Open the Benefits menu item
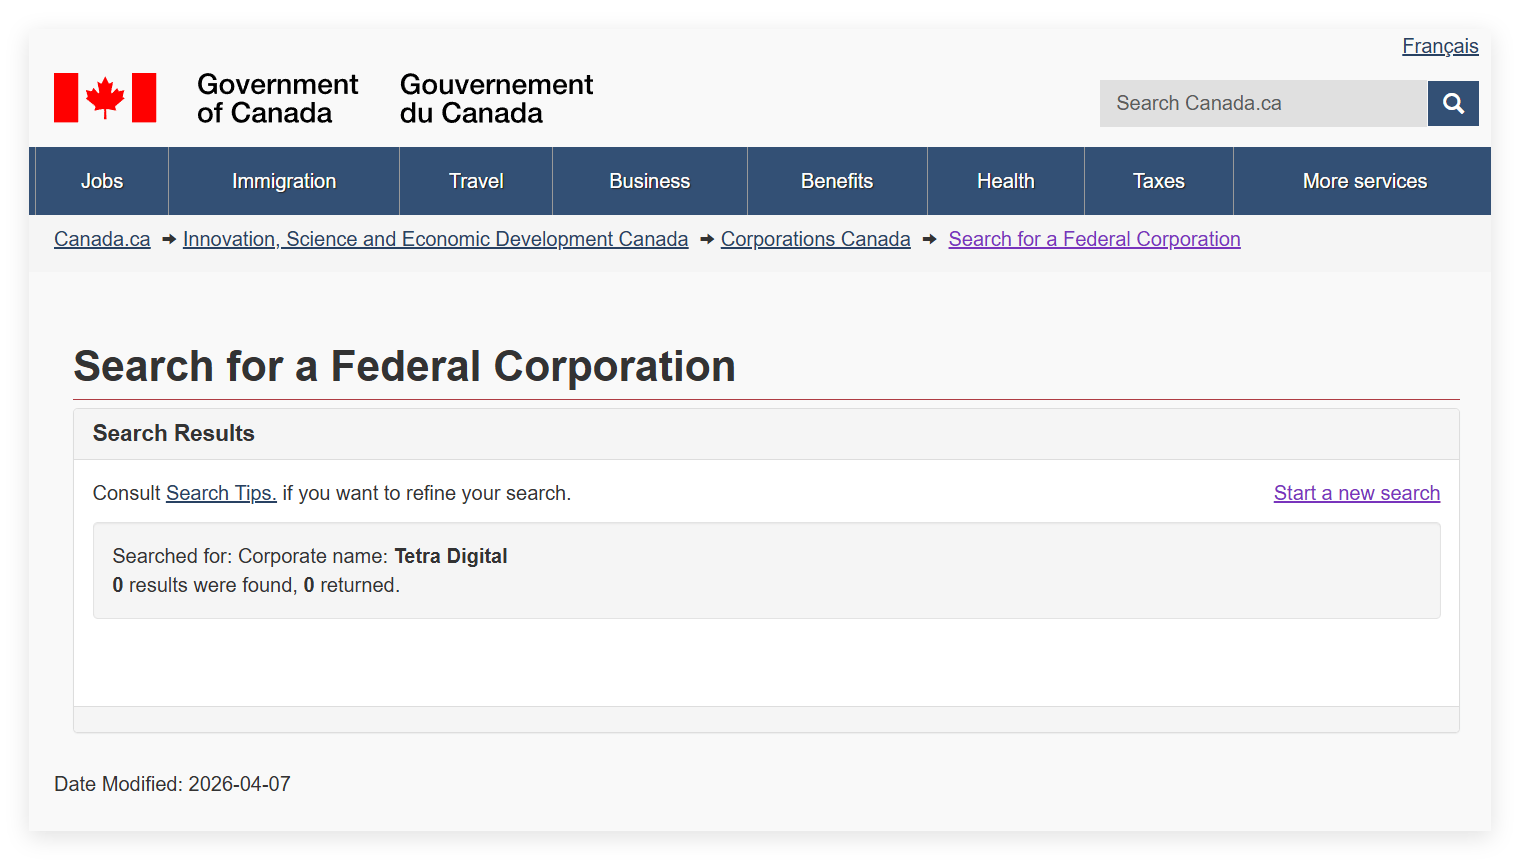Screen dimensions: 1520x860 837,181
